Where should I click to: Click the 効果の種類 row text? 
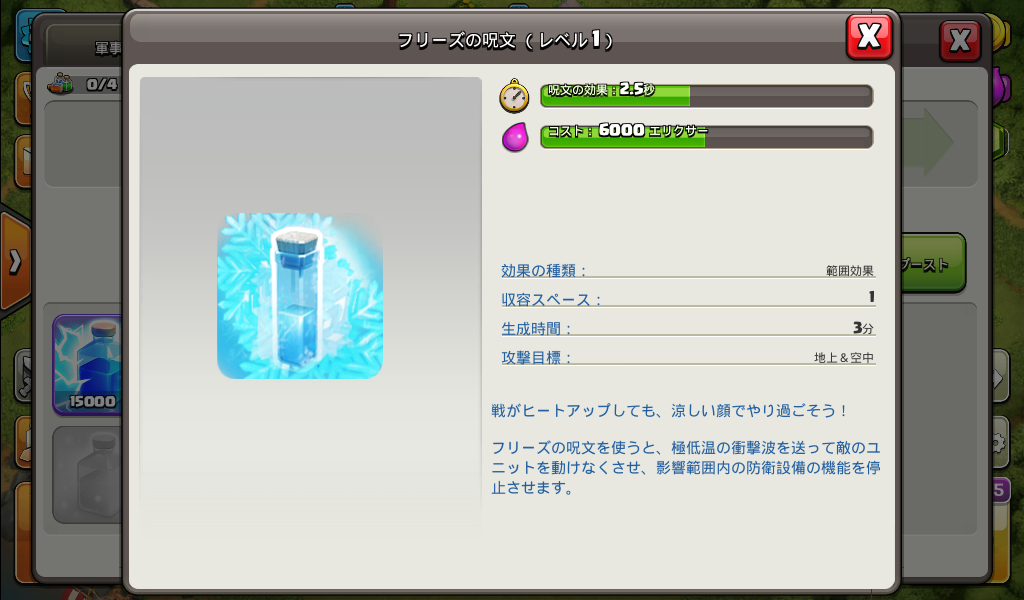tap(544, 270)
